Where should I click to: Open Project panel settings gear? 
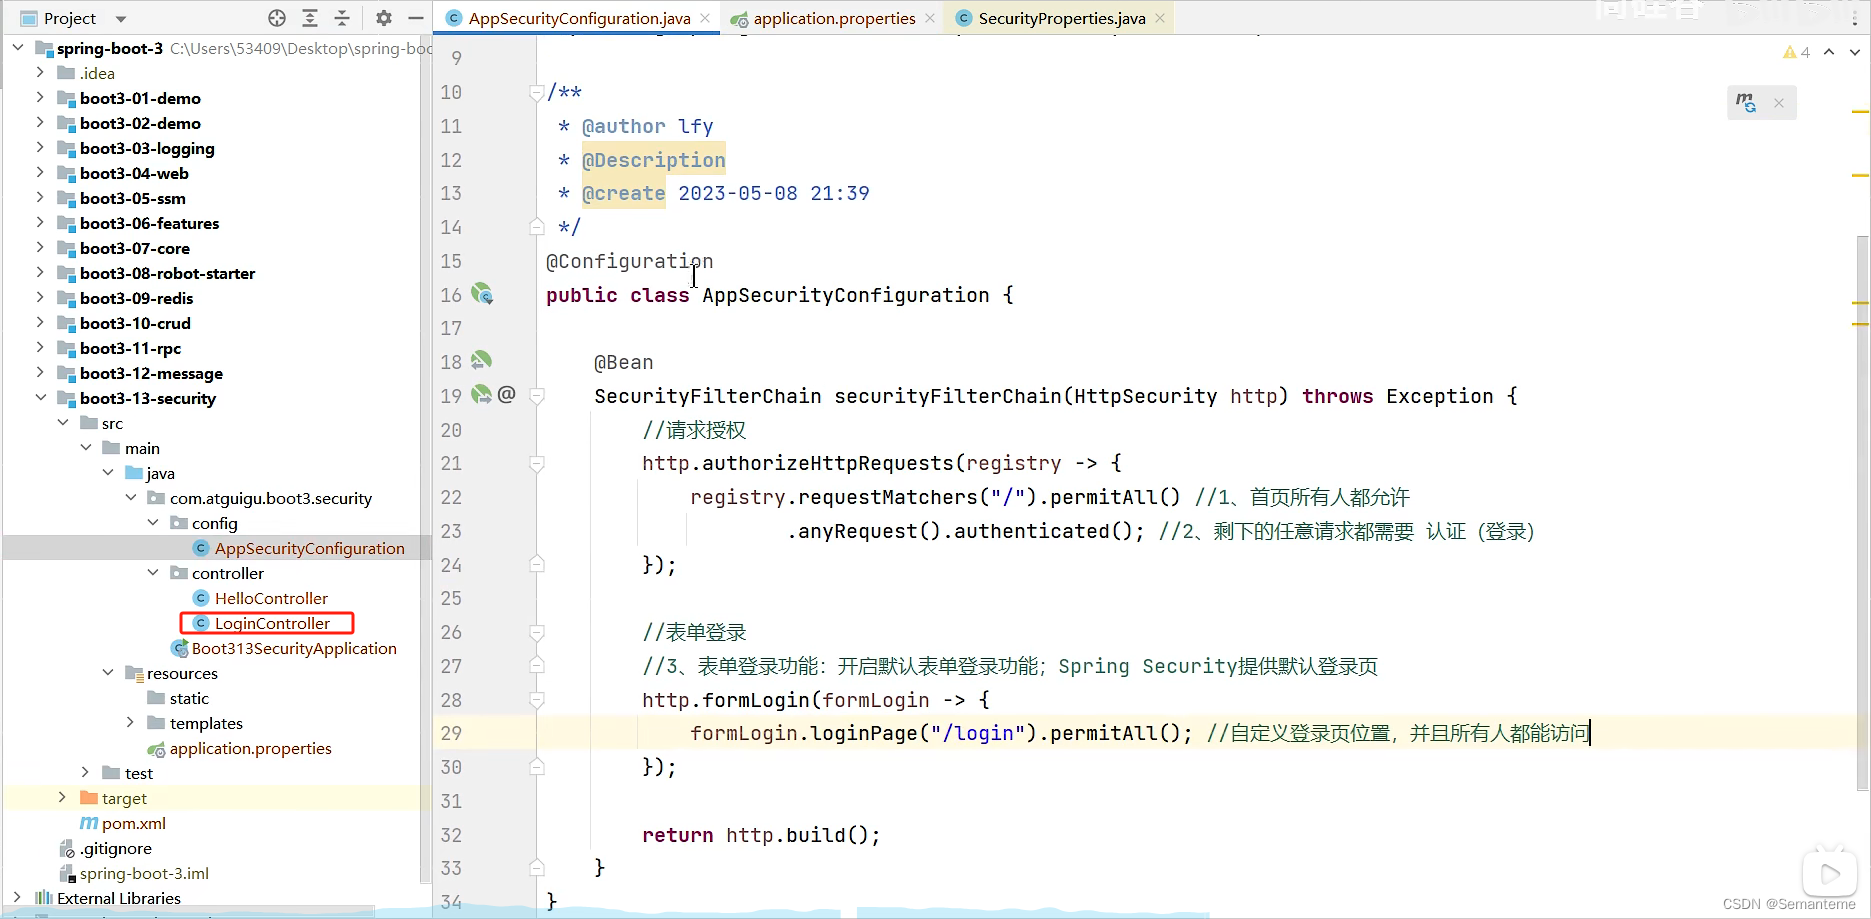point(384,18)
